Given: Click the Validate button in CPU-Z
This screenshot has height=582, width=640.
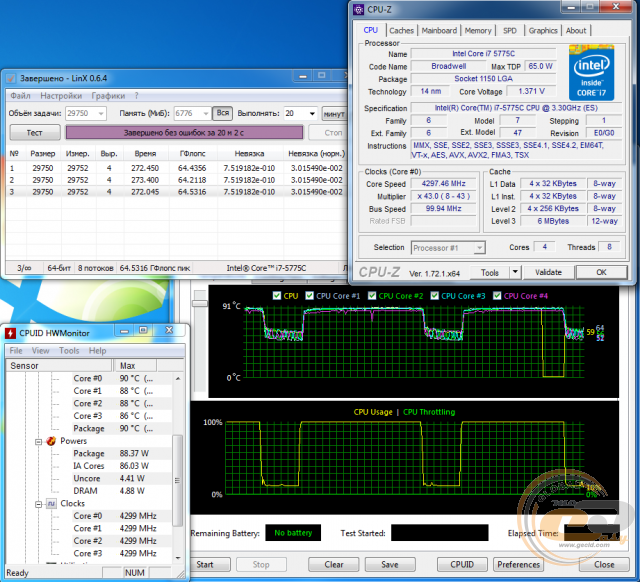Looking at the screenshot, I should click(x=548, y=272).
